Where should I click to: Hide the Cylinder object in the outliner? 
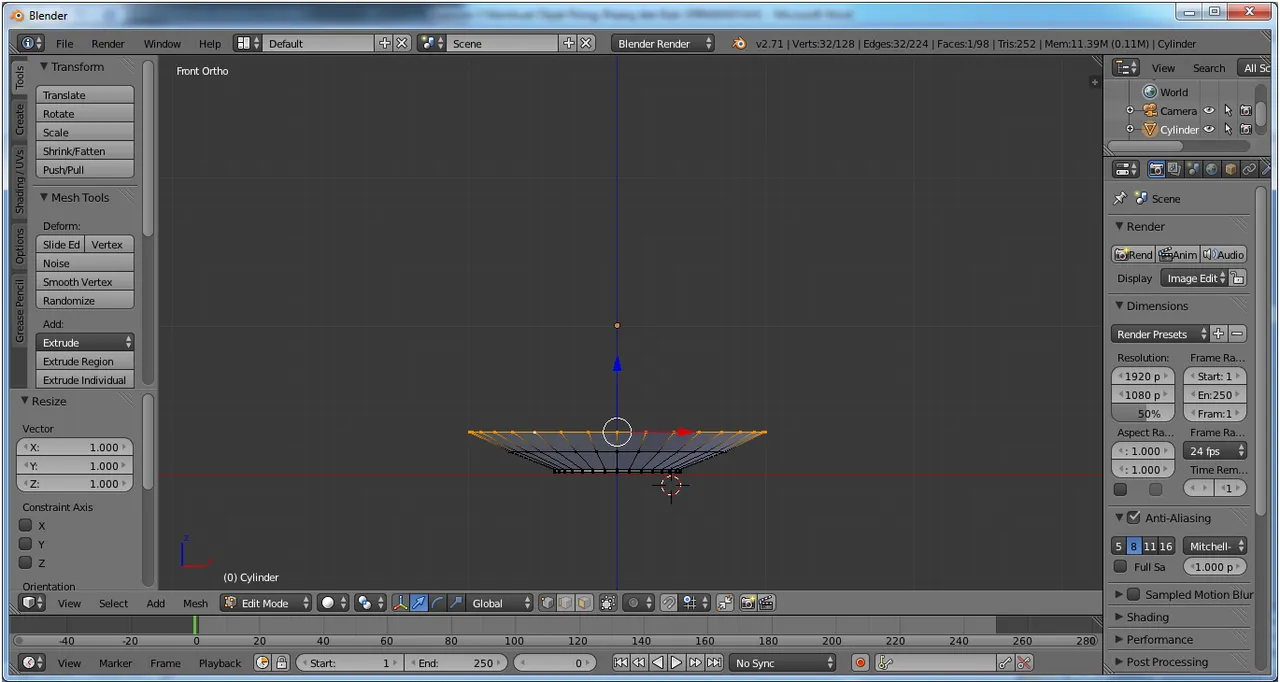pyautogui.click(x=1209, y=130)
